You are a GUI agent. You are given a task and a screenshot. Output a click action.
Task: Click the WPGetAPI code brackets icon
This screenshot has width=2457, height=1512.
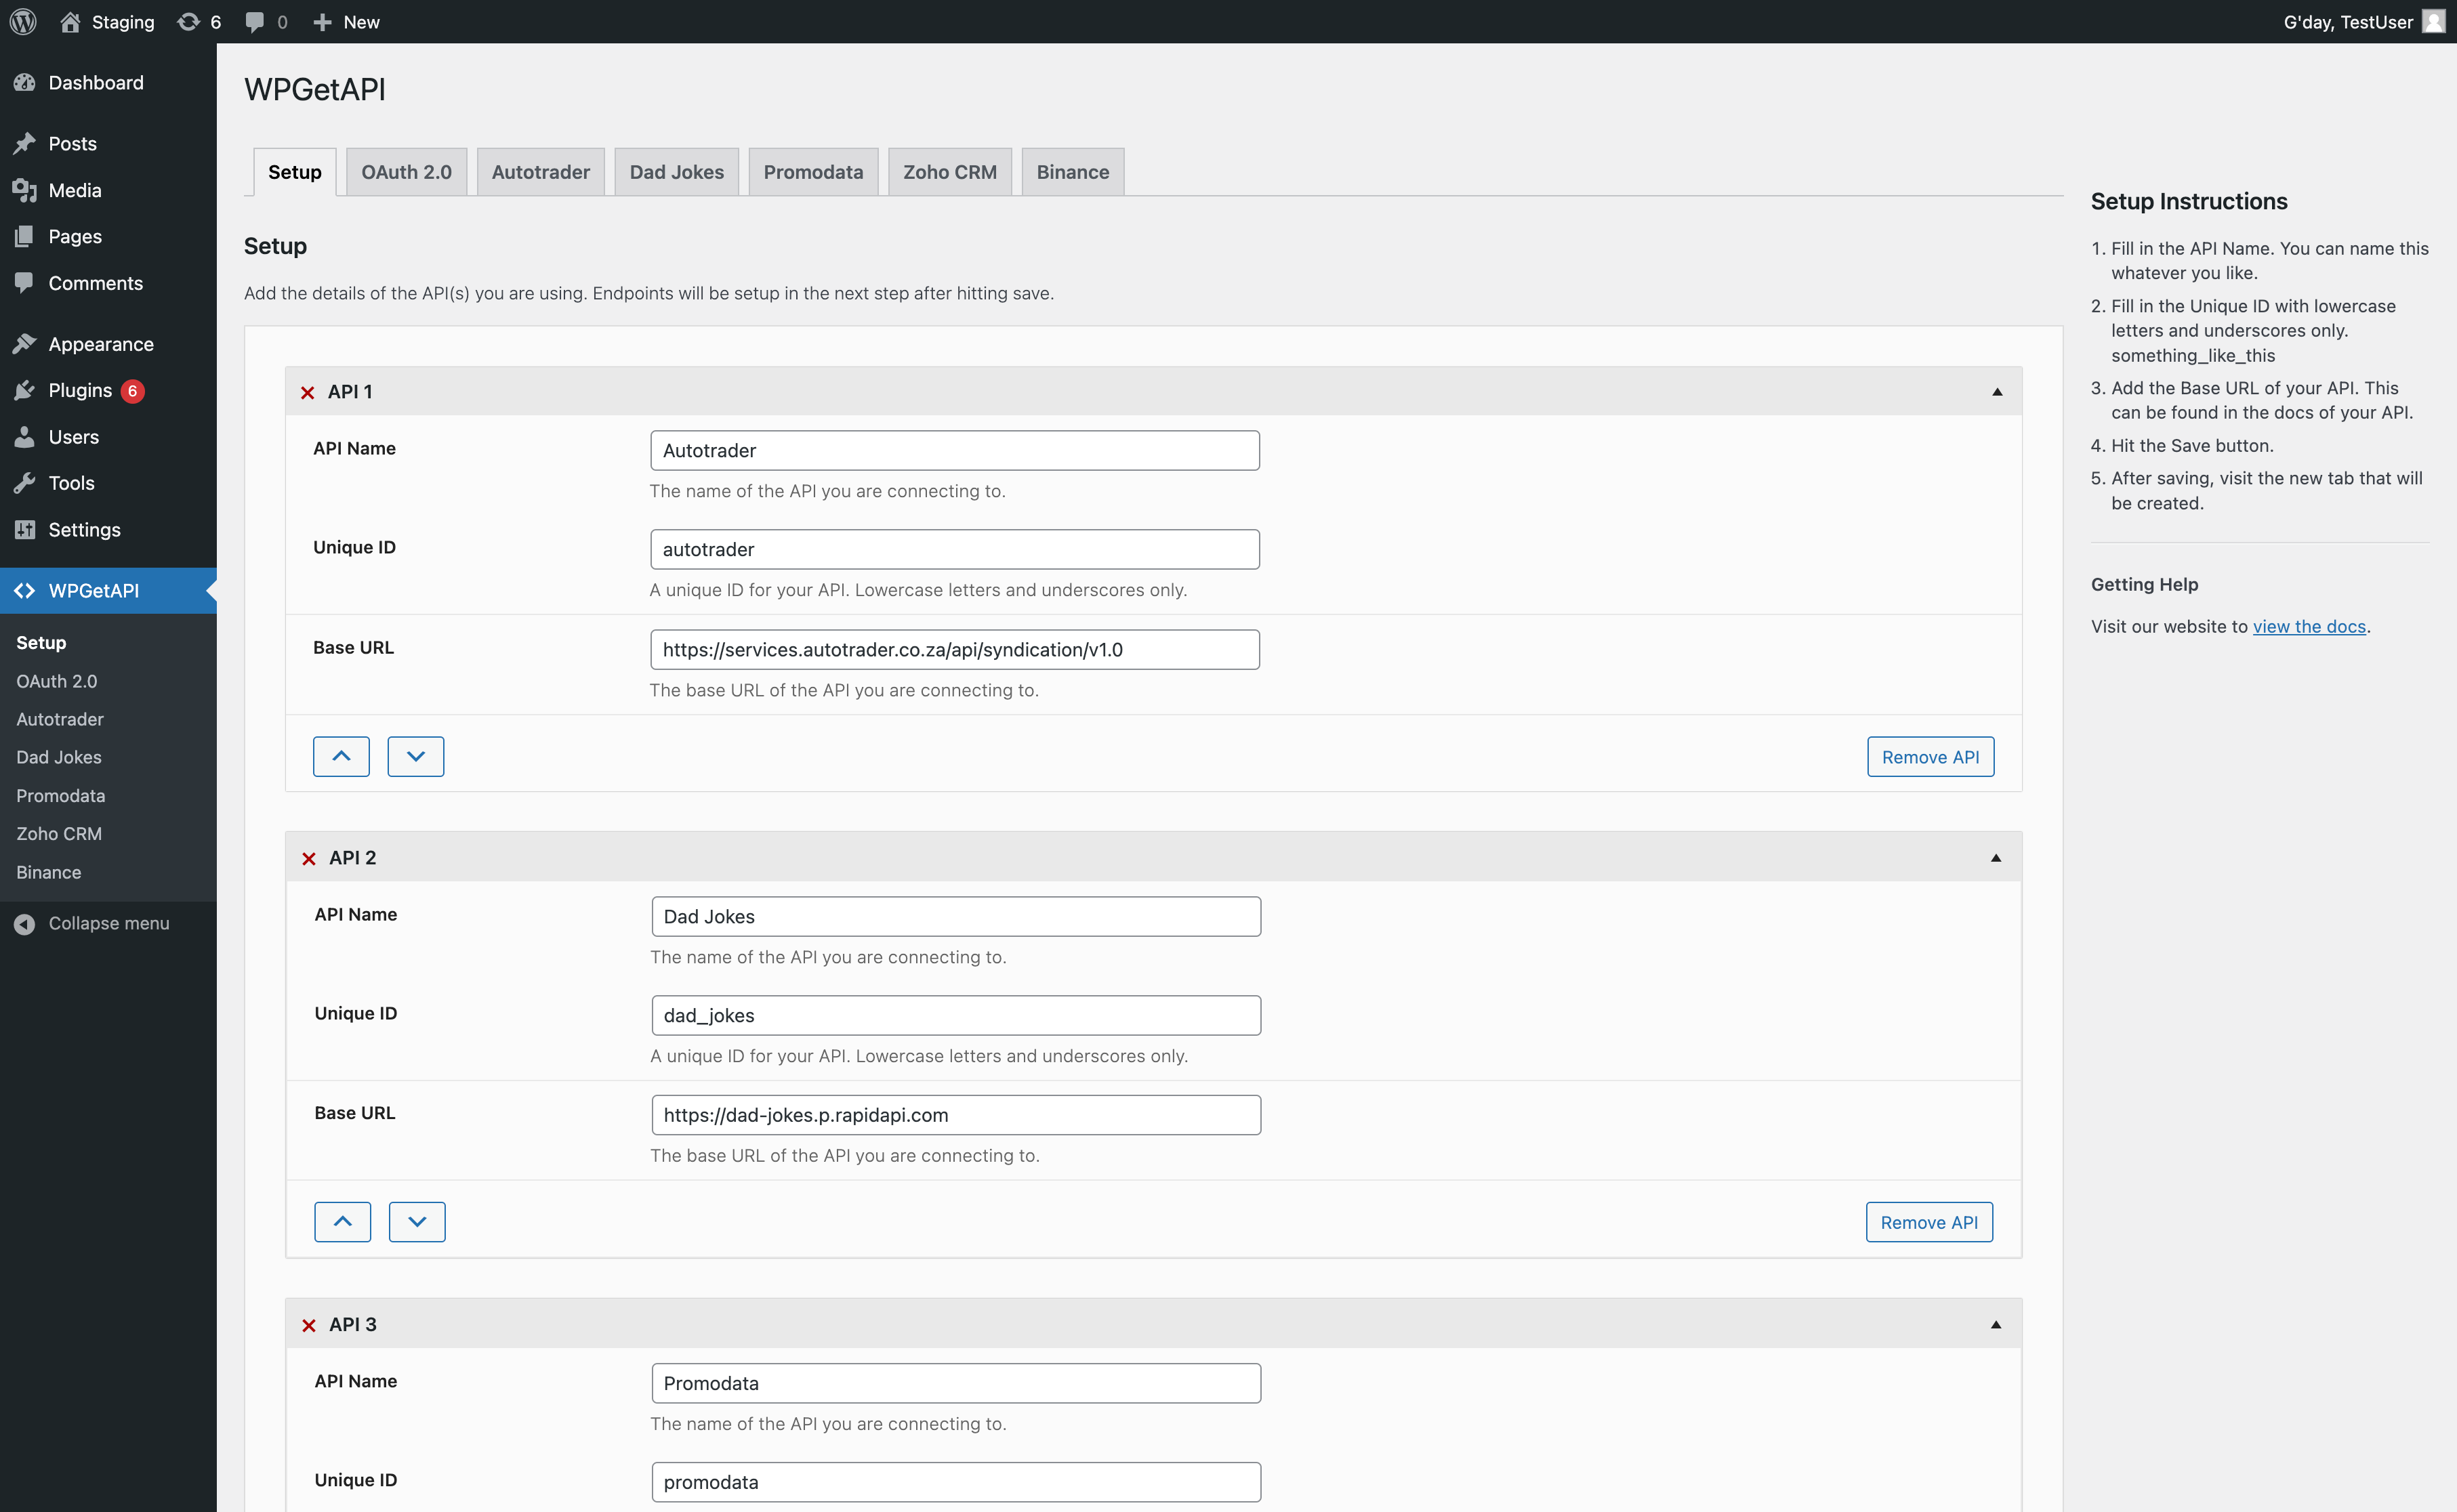(x=25, y=590)
